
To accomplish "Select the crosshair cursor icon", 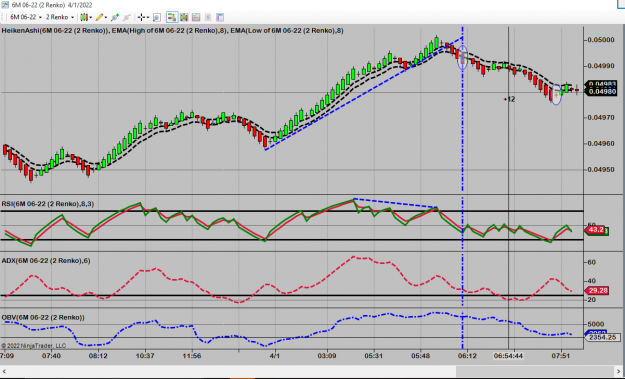I will [141, 17].
